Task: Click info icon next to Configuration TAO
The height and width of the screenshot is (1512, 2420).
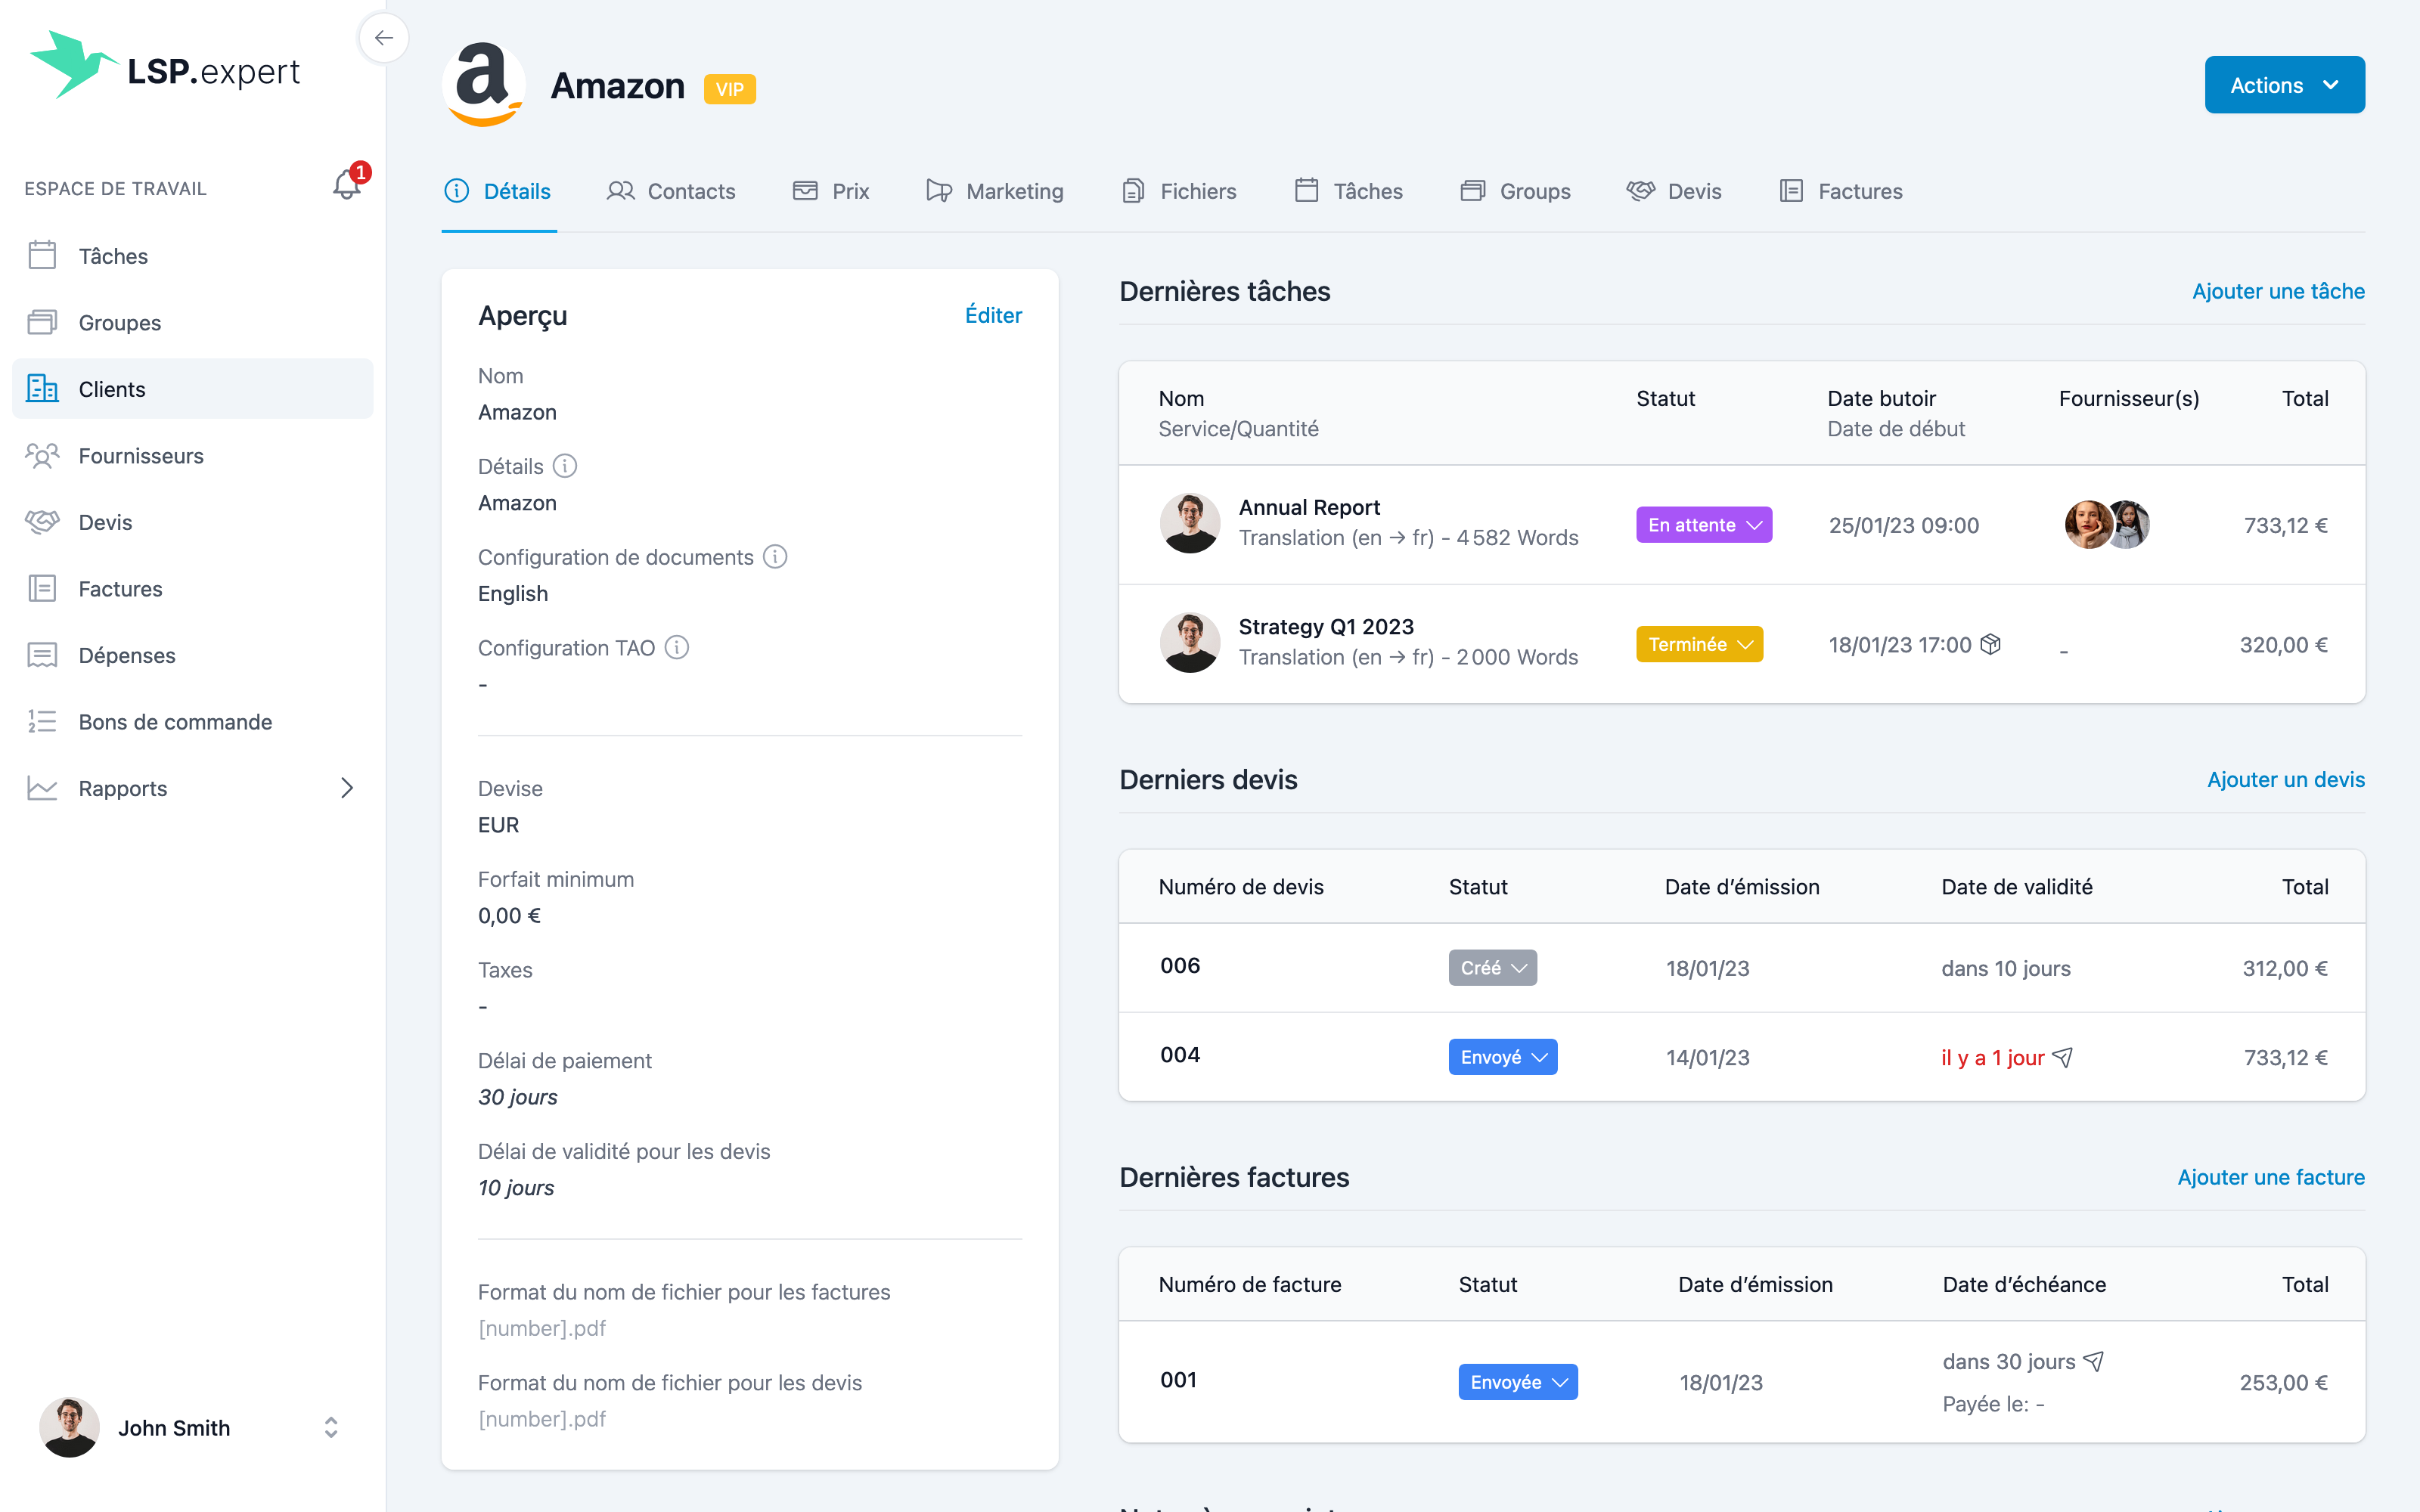Action: [677, 648]
